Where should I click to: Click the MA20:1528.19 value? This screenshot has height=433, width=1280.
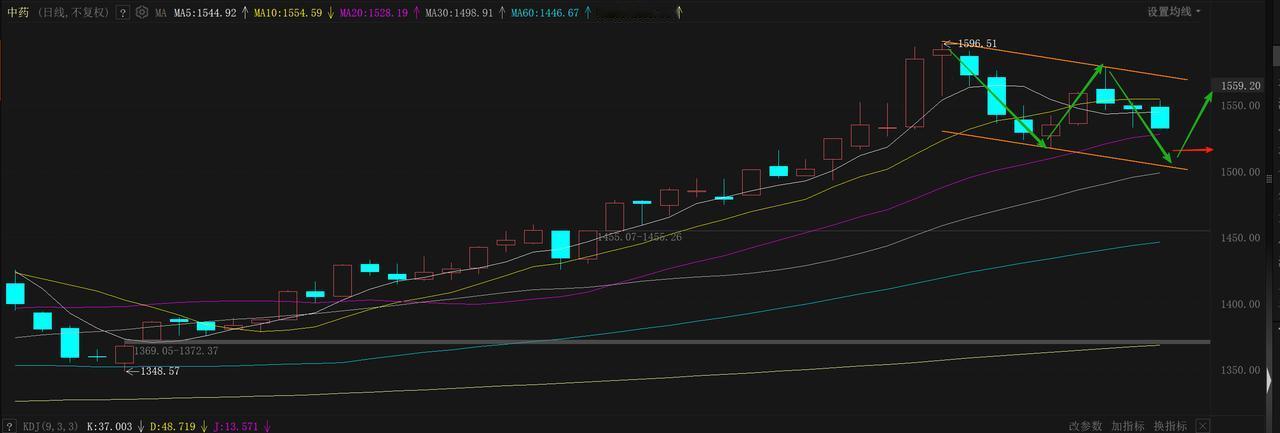[x=374, y=13]
